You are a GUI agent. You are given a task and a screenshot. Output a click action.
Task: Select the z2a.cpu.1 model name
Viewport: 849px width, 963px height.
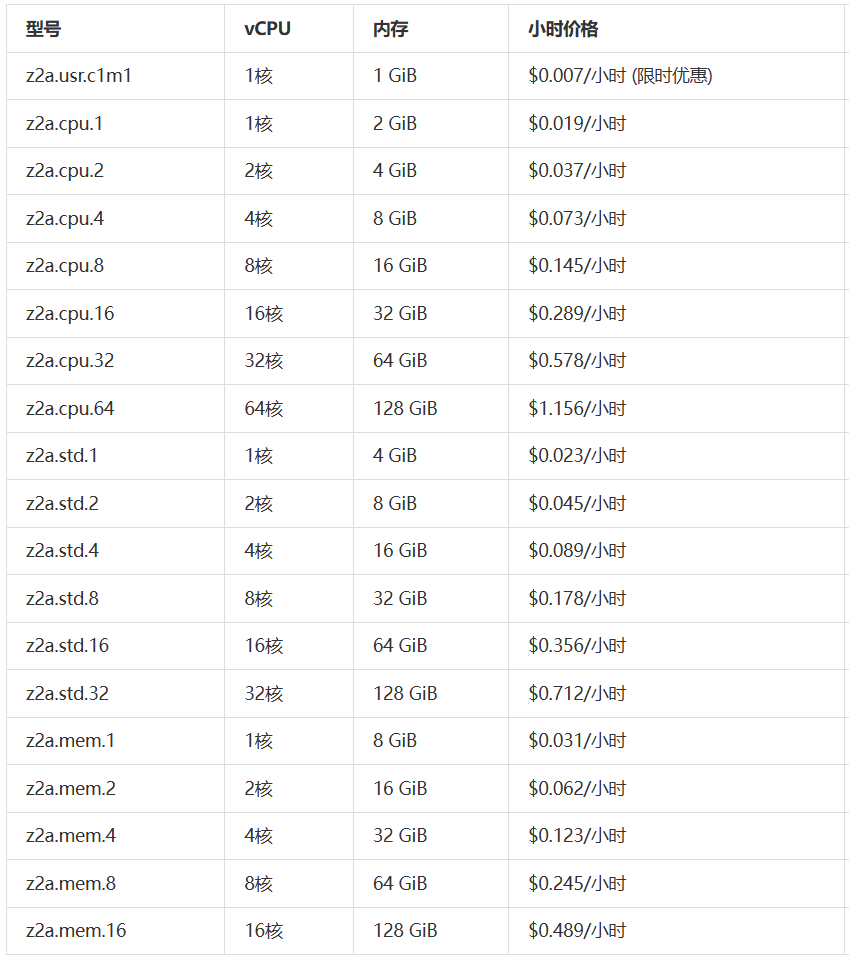[x=64, y=124]
